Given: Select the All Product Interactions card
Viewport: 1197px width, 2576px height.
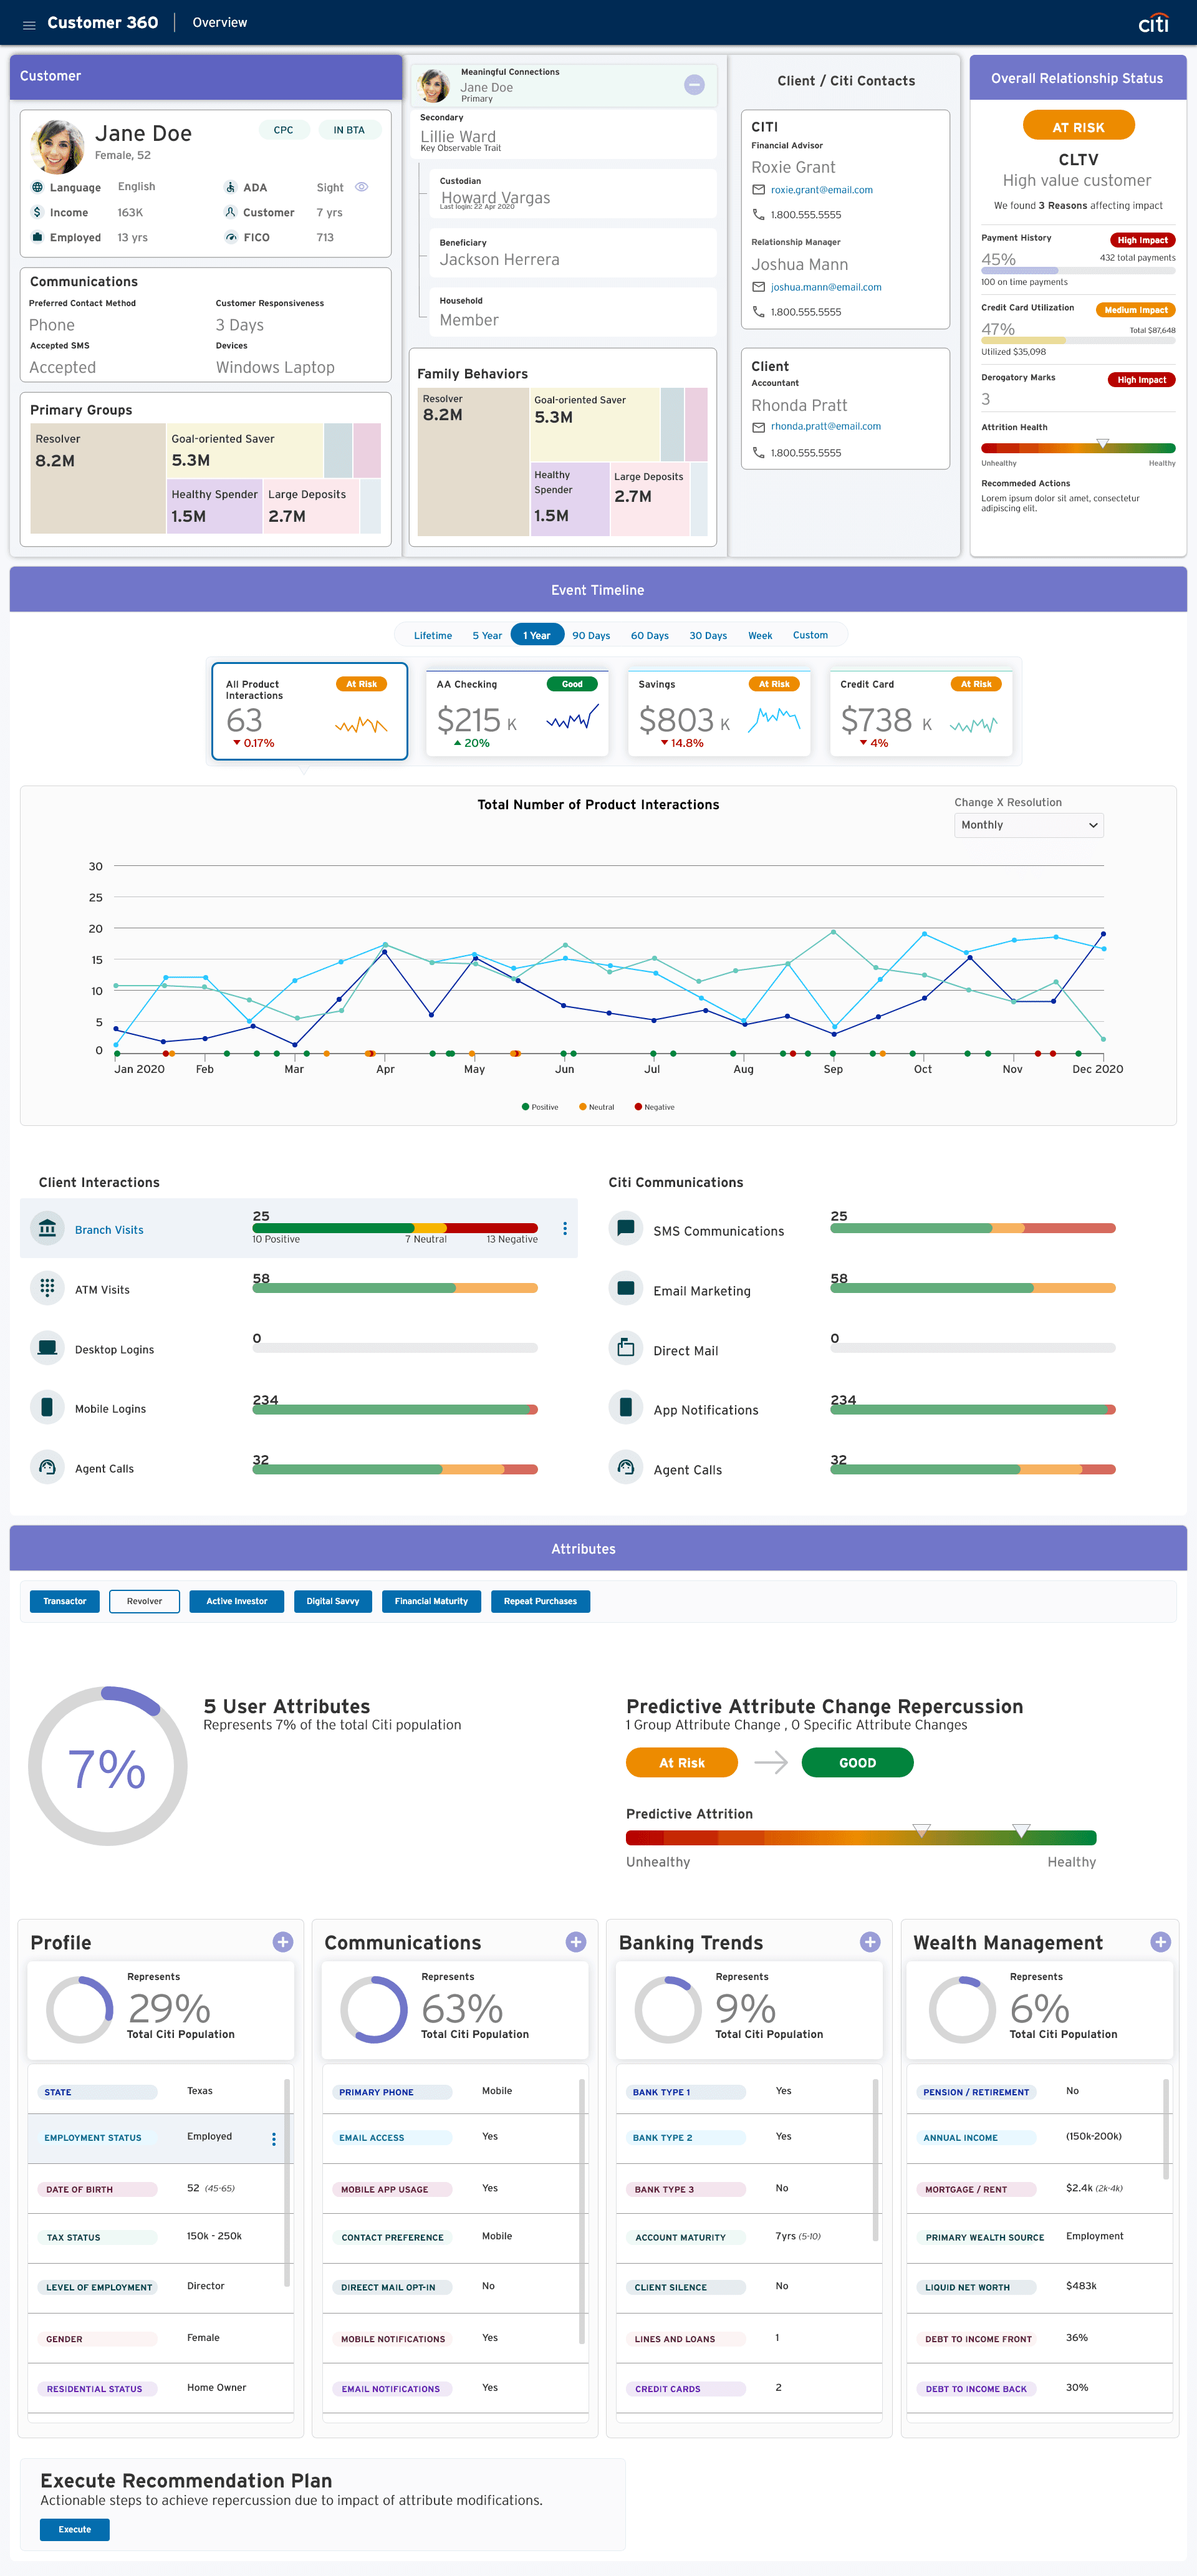Looking at the screenshot, I should click(x=310, y=711).
